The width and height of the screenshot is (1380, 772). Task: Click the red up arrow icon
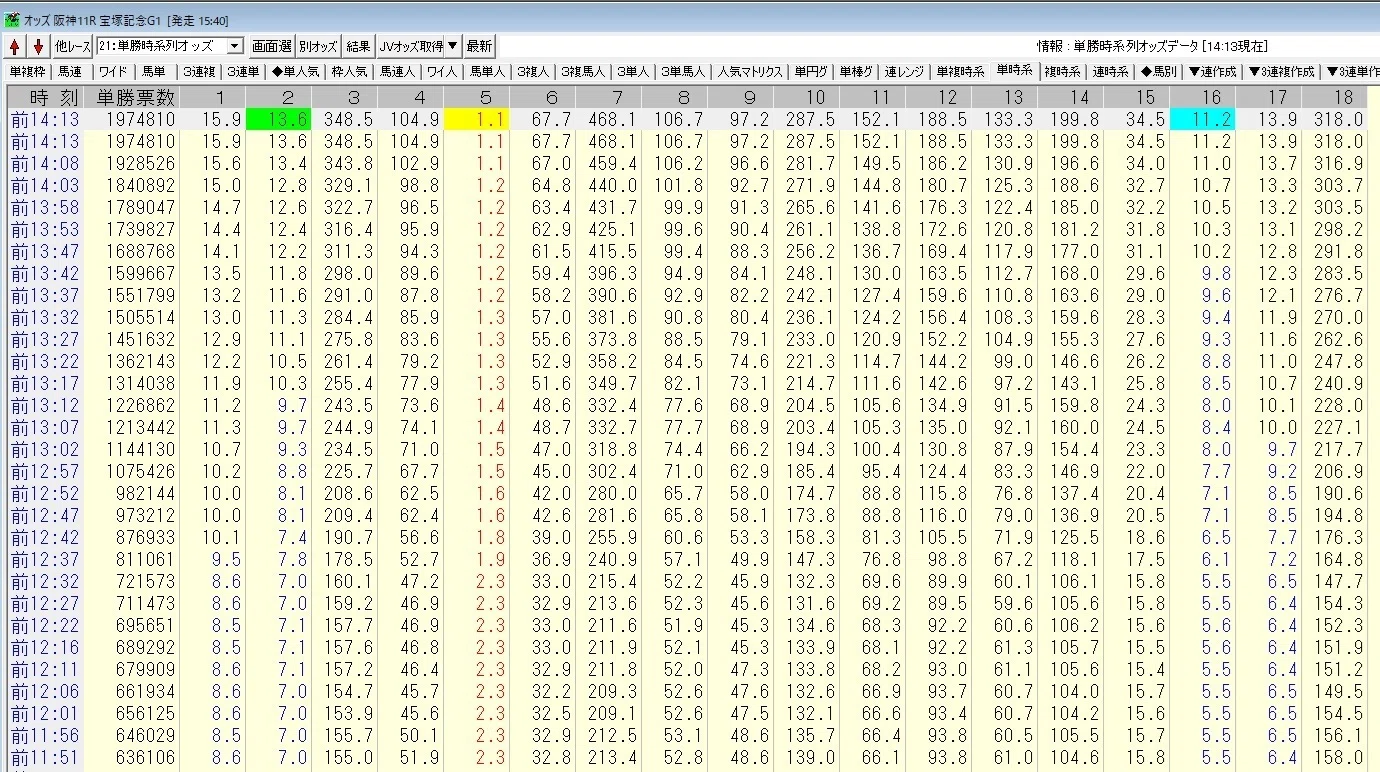pos(15,46)
